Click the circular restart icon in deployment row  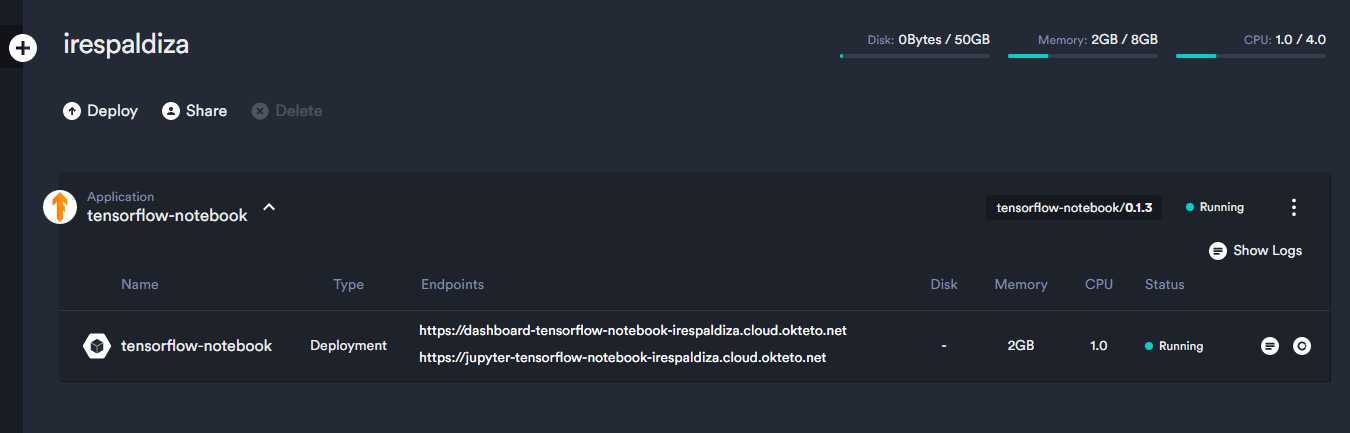1301,346
